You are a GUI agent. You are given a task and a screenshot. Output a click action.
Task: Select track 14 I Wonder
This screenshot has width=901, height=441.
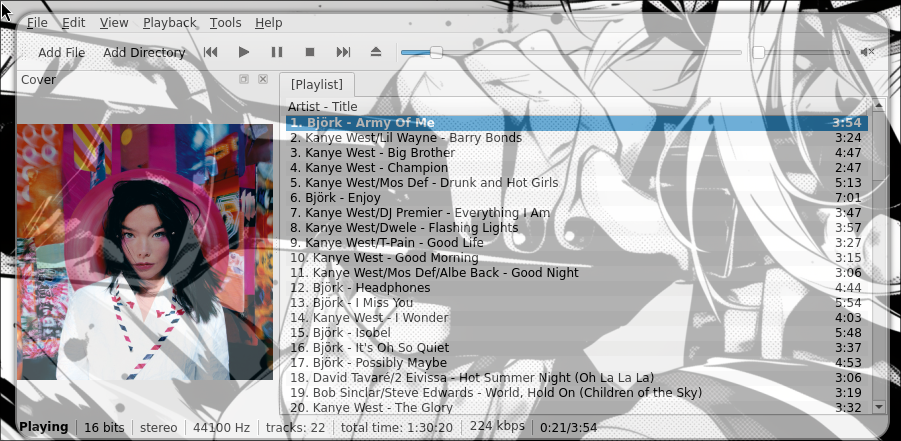point(577,317)
